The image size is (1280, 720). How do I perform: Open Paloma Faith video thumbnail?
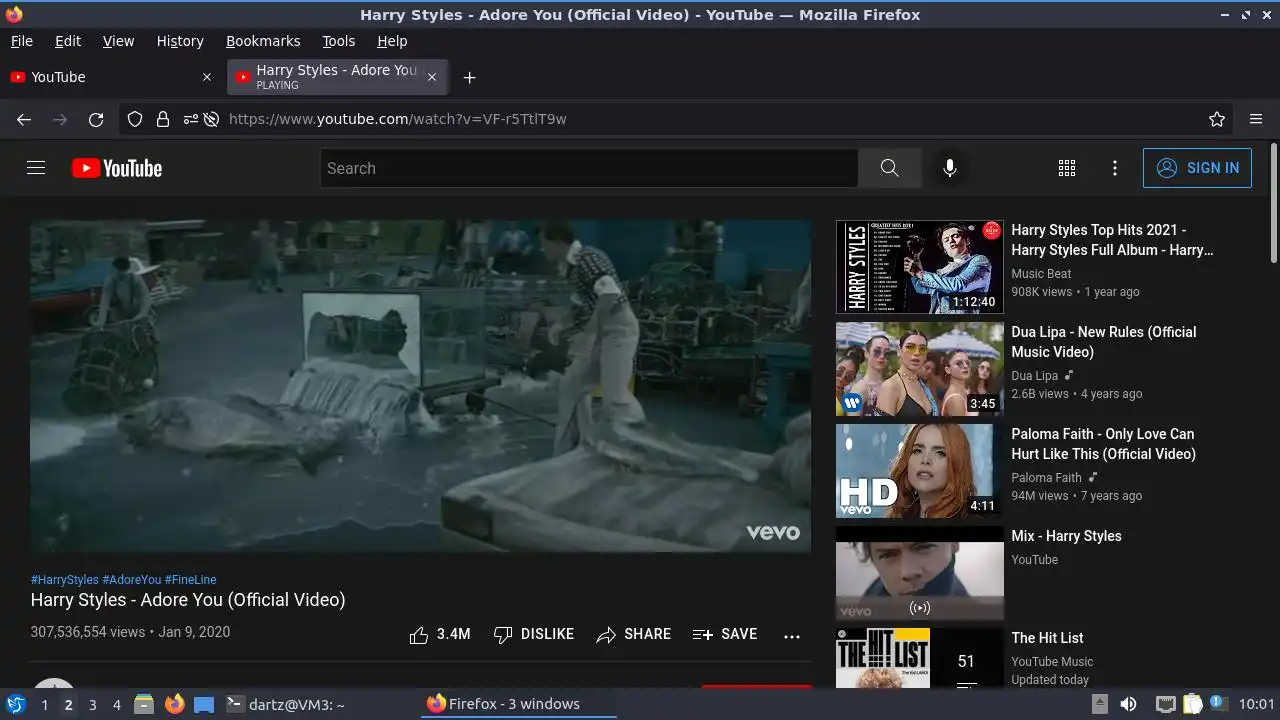919,471
